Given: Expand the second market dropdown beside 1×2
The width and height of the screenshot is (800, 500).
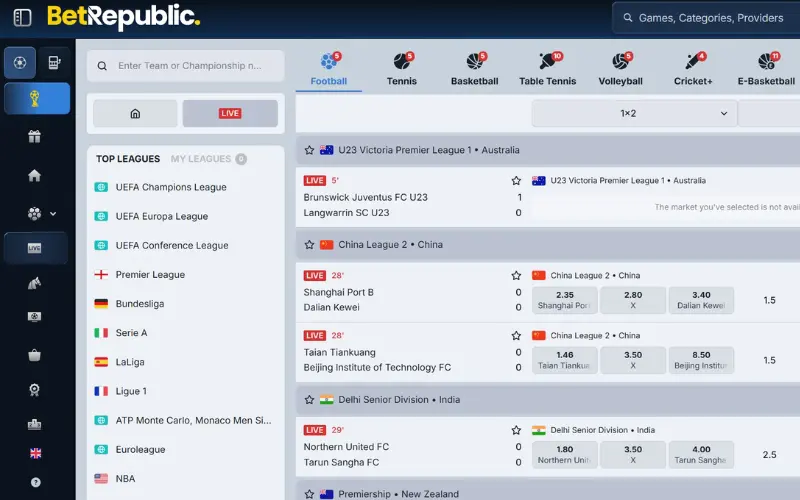Looking at the screenshot, I should tap(769, 113).
